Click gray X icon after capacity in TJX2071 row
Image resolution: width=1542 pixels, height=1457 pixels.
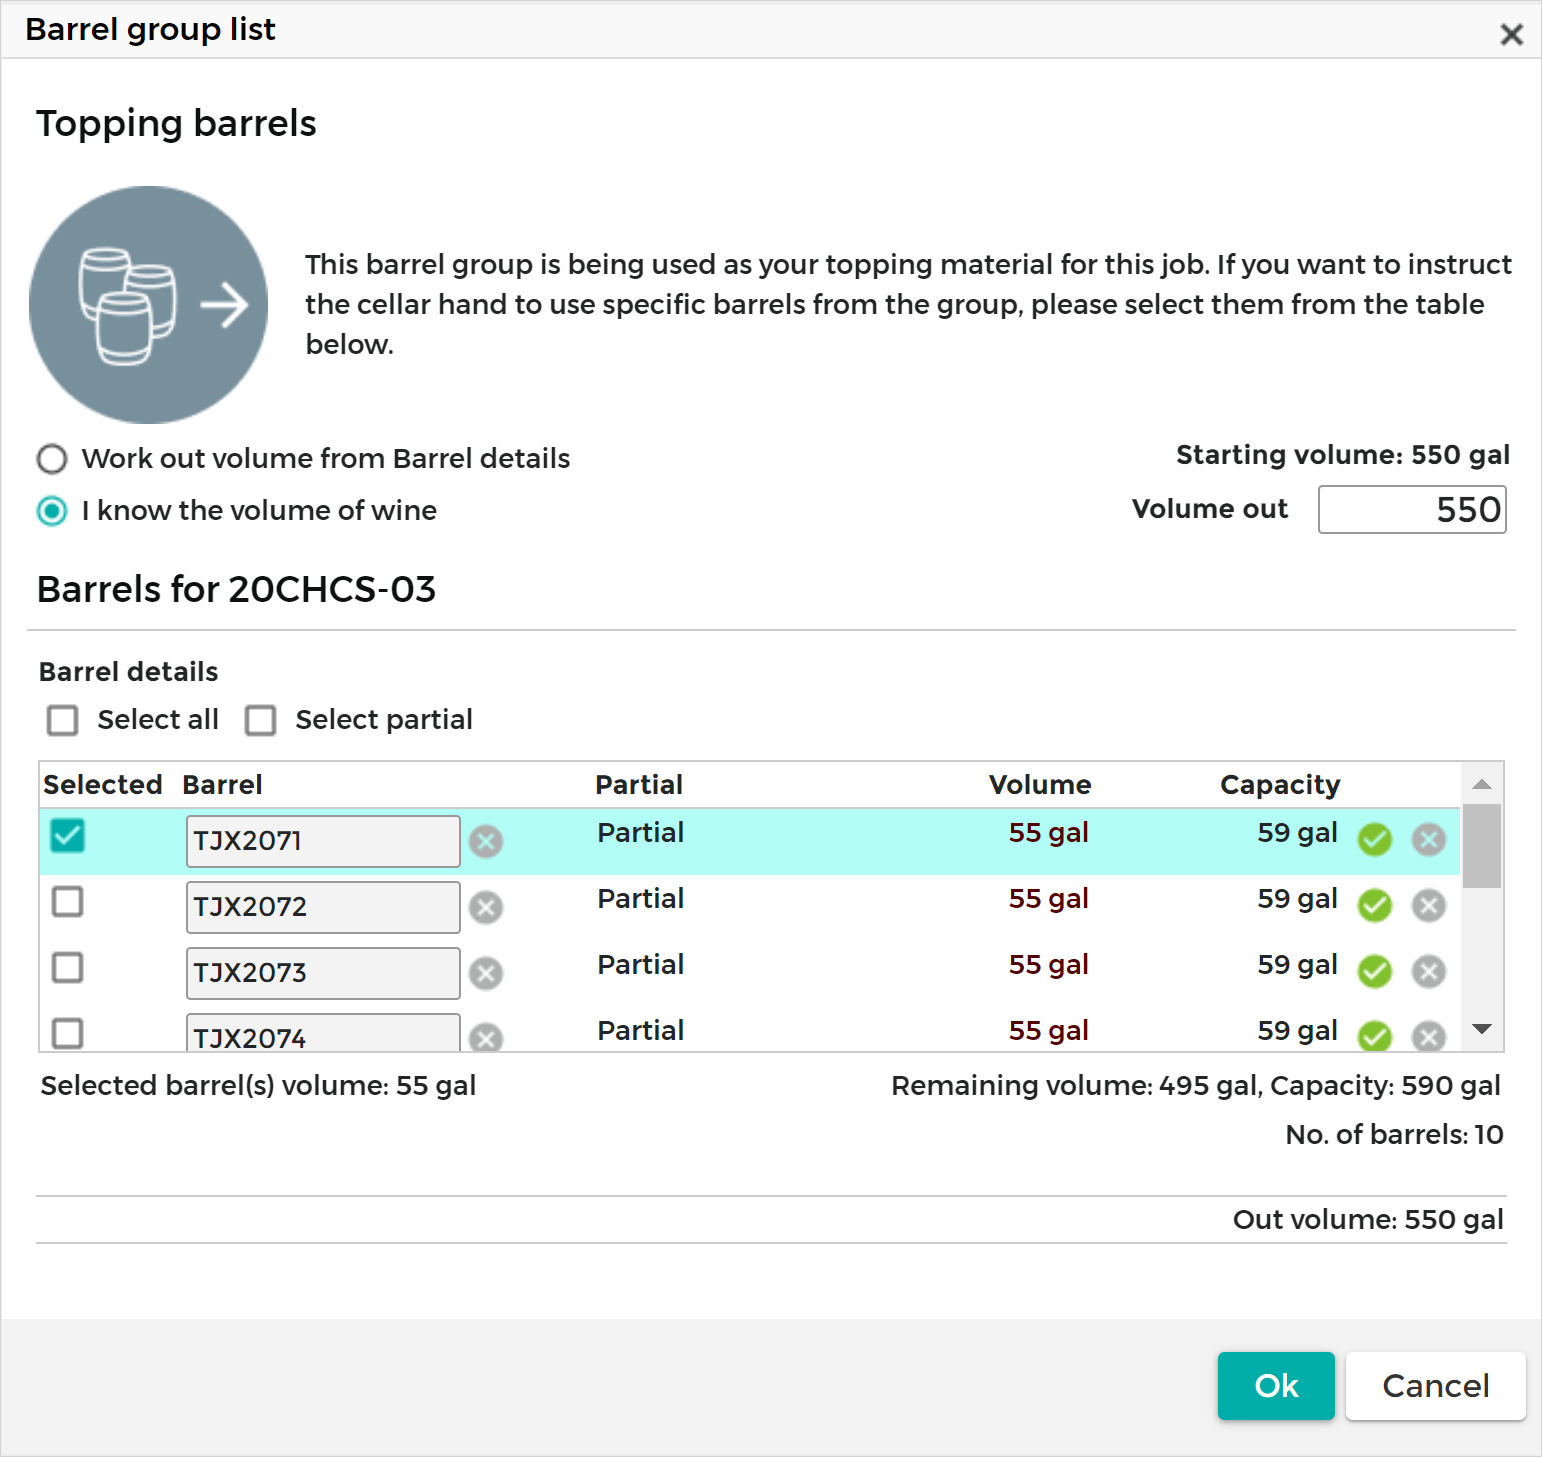(1429, 840)
